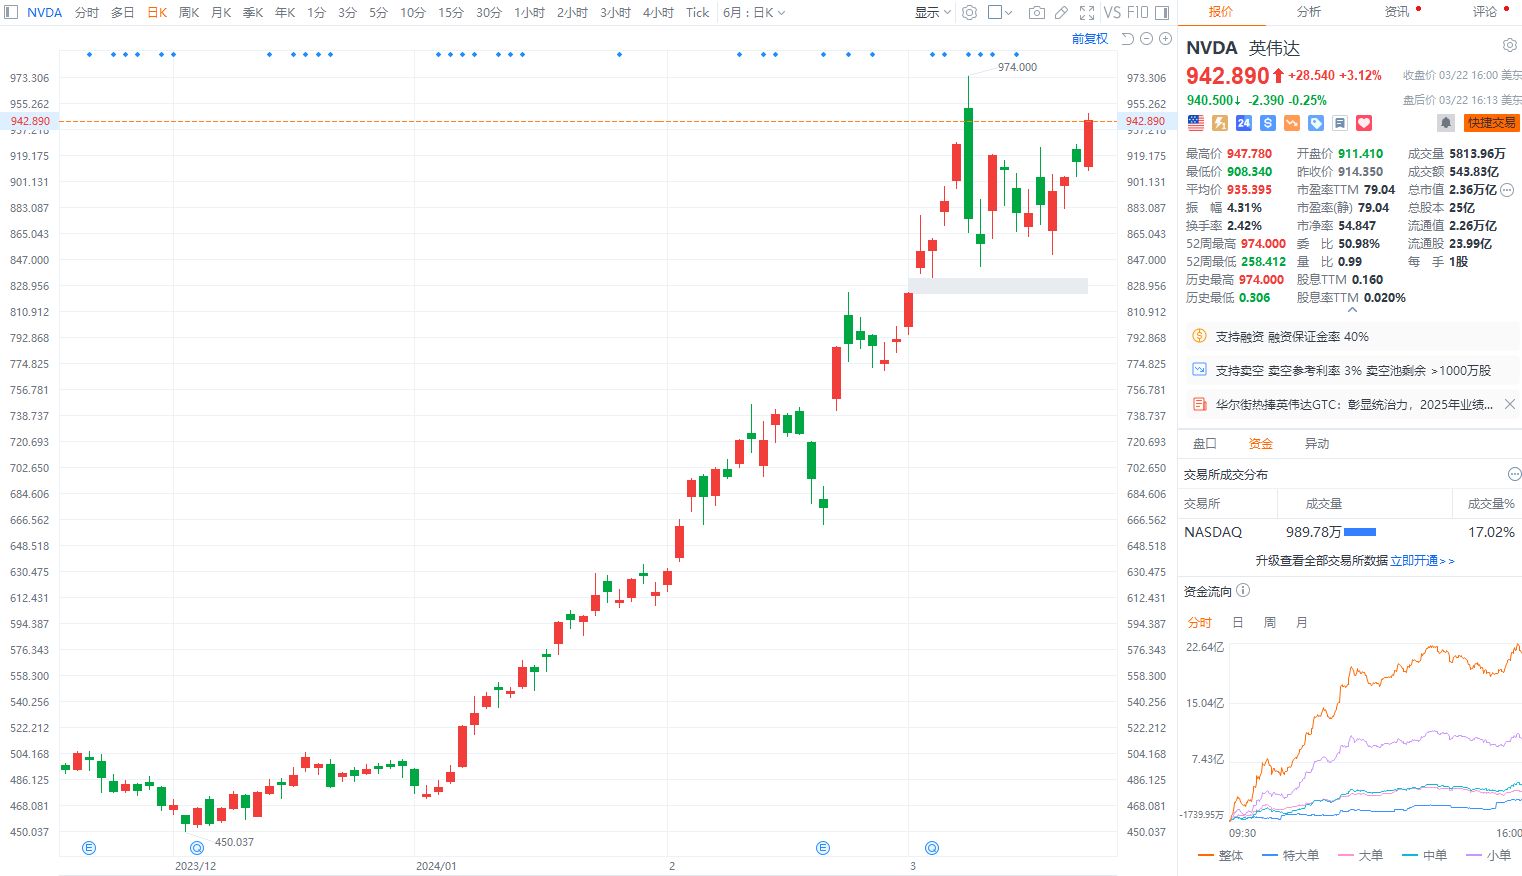
Task: Open the 华尔街热捧英伟达GTC news link
Action: [x=1354, y=404]
